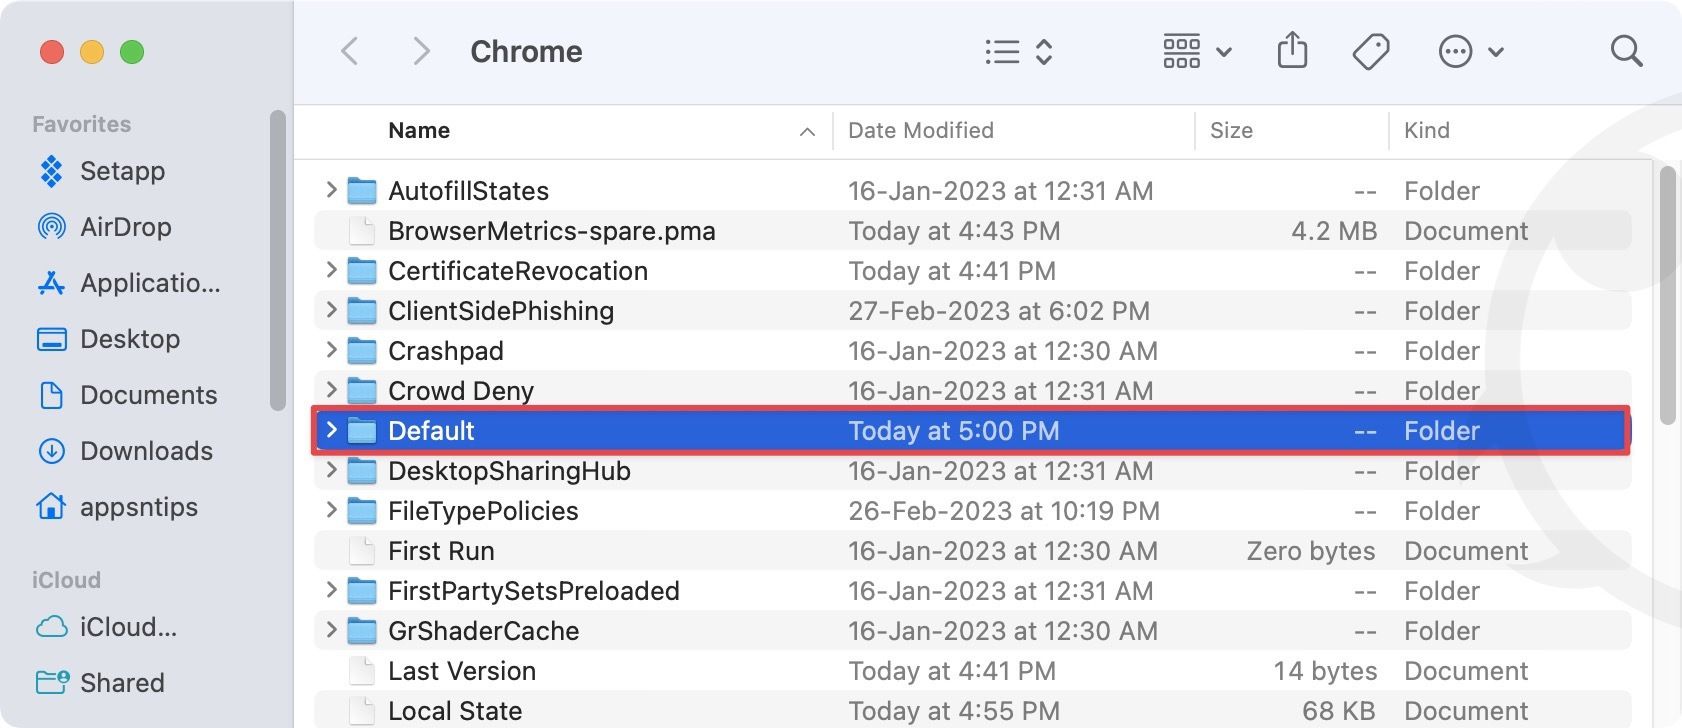Open the Share menu icon

1292,51
